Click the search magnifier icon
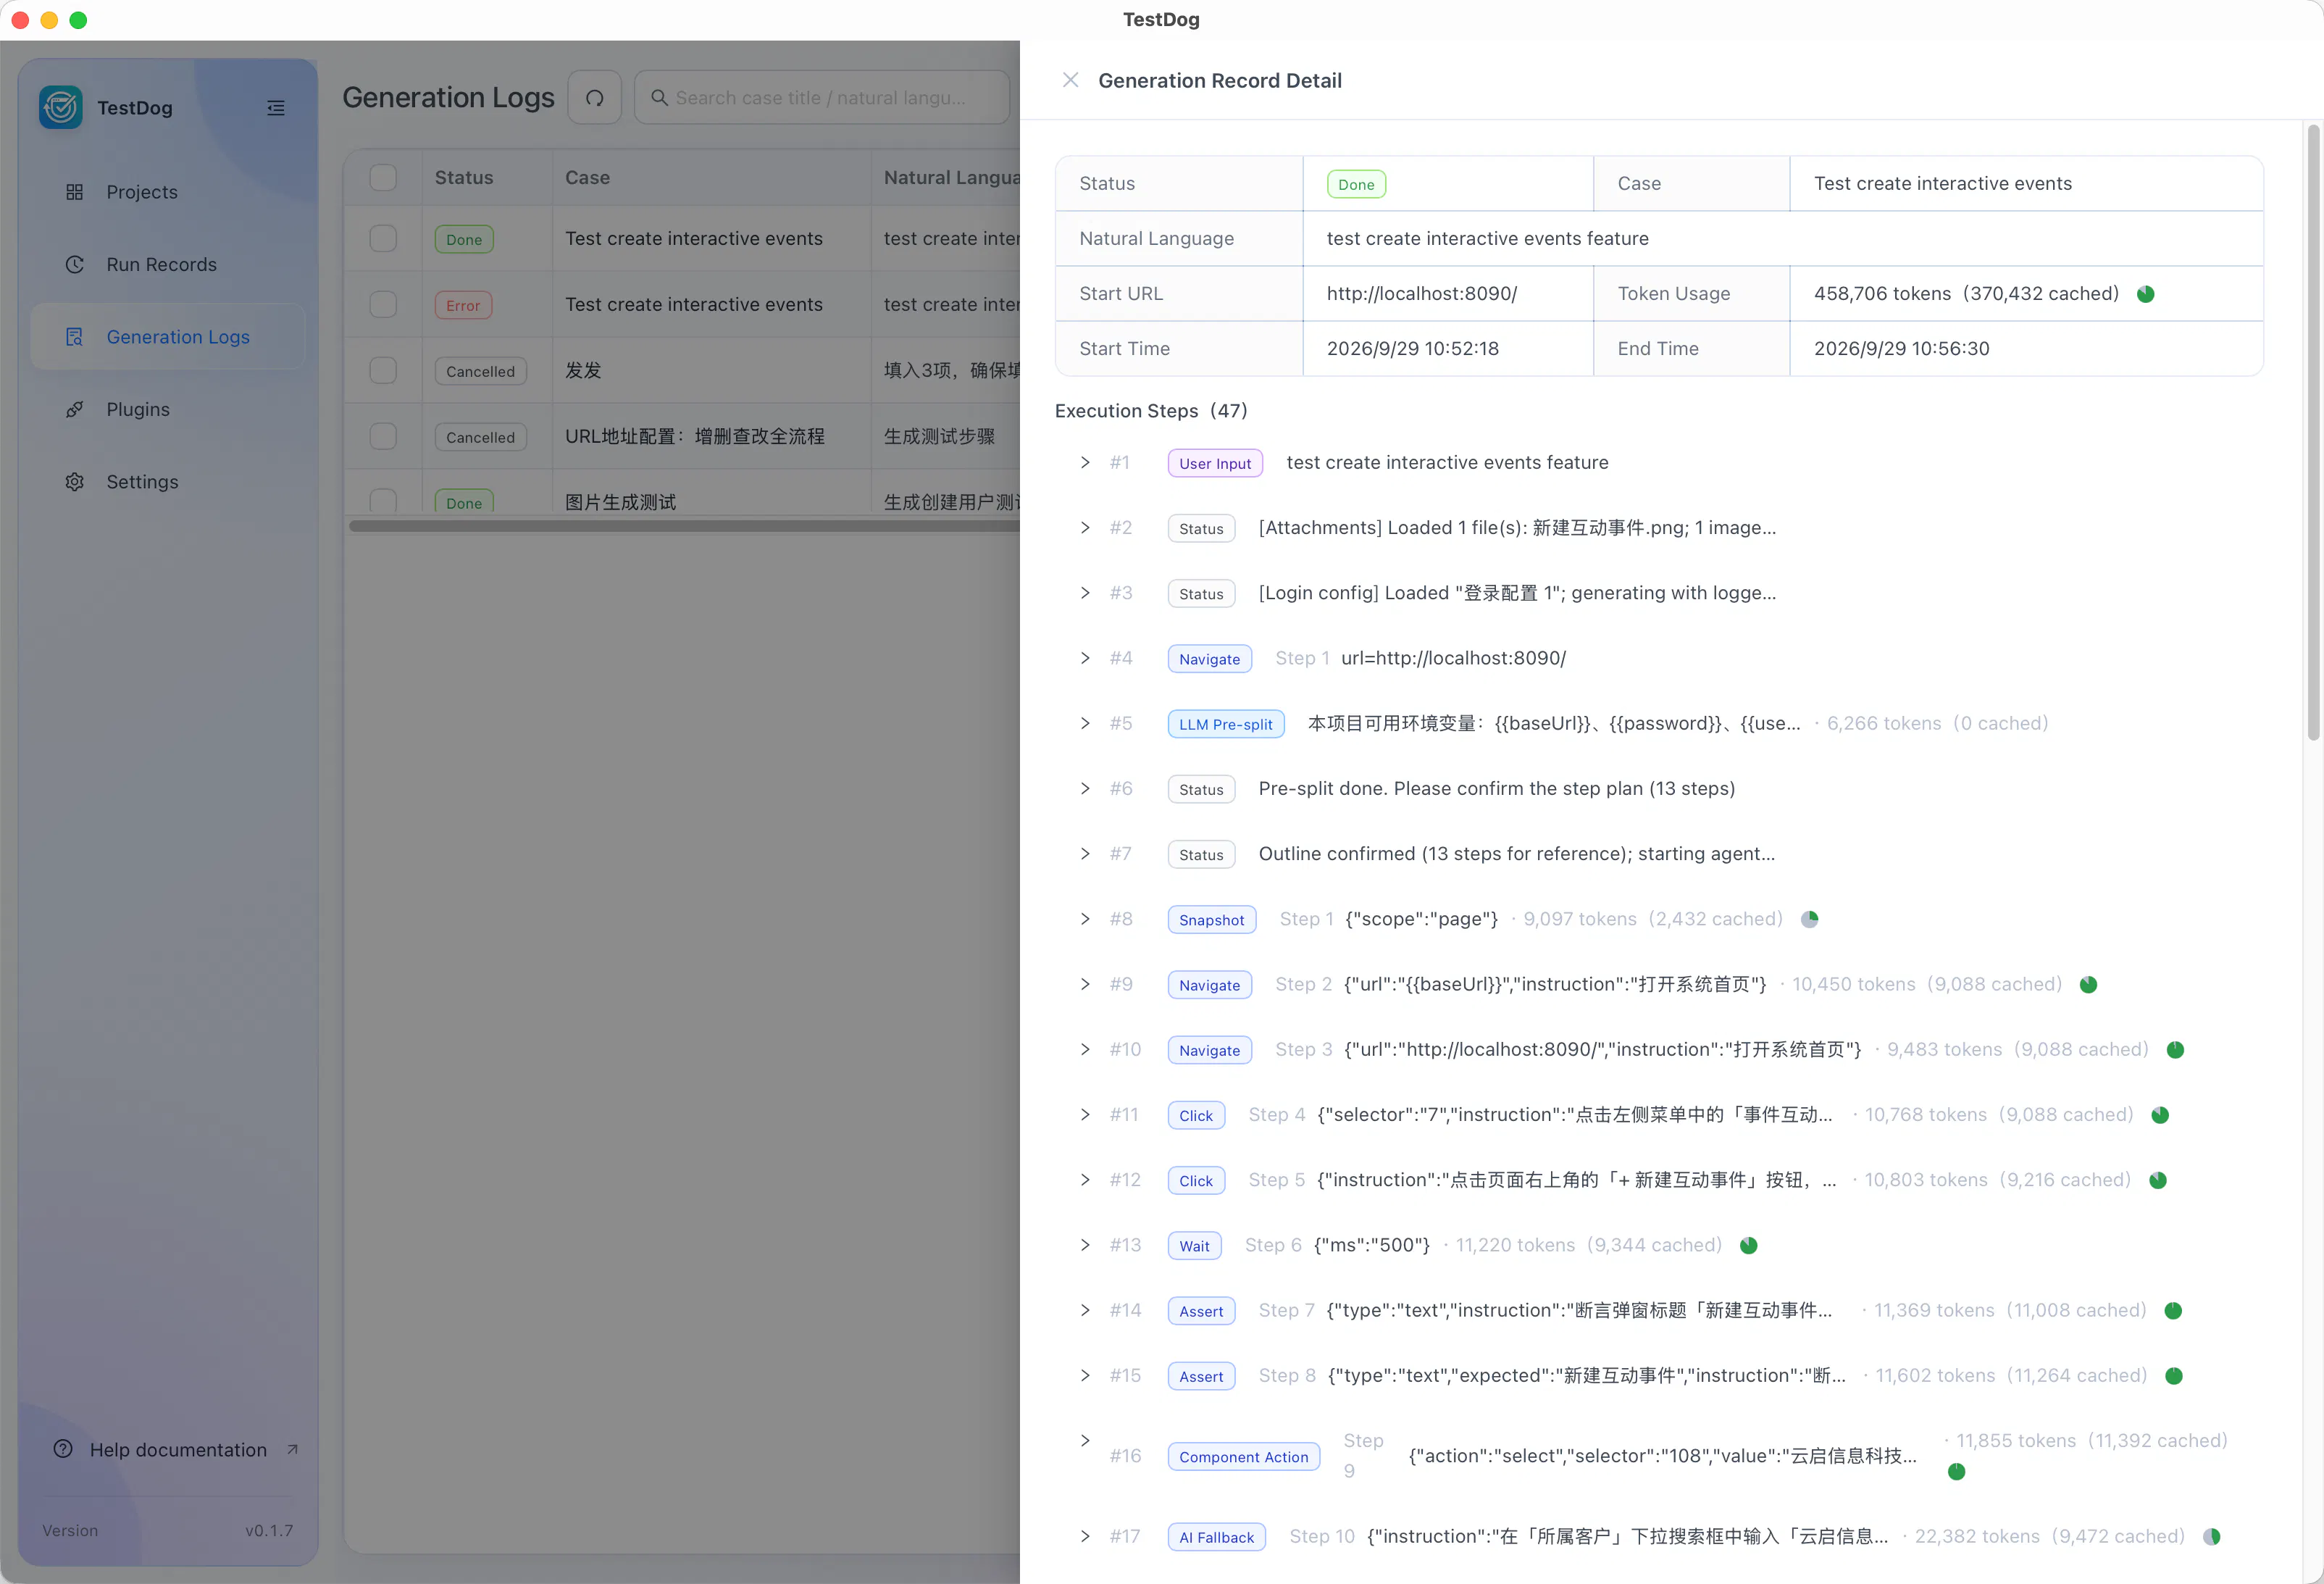 tap(659, 98)
